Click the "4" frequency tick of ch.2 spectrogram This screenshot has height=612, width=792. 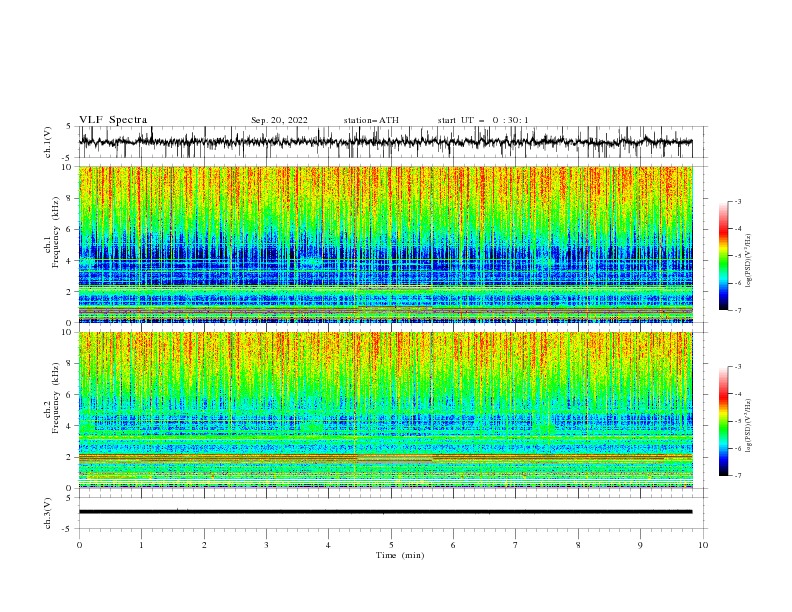[70, 426]
